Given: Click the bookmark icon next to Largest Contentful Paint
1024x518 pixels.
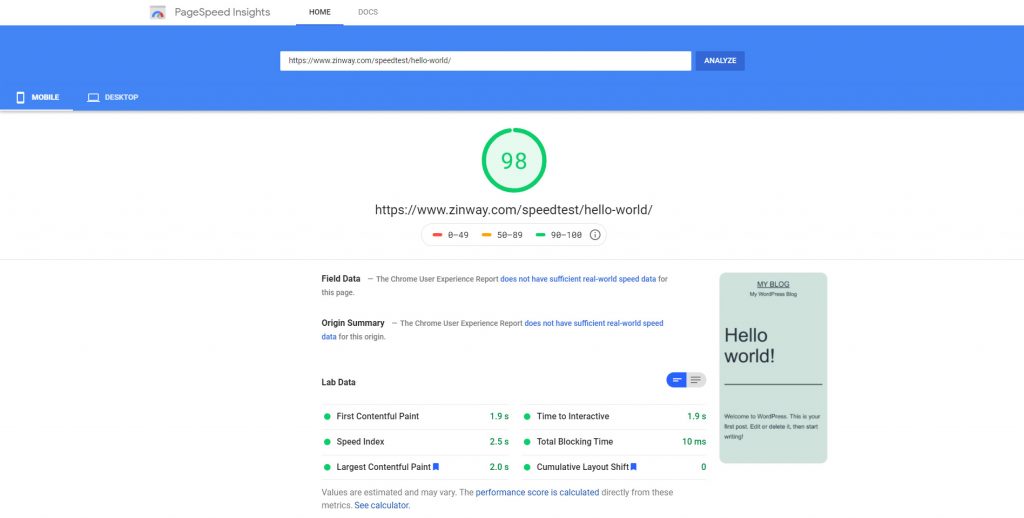Looking at the screenshot, I should click(436, 467).
